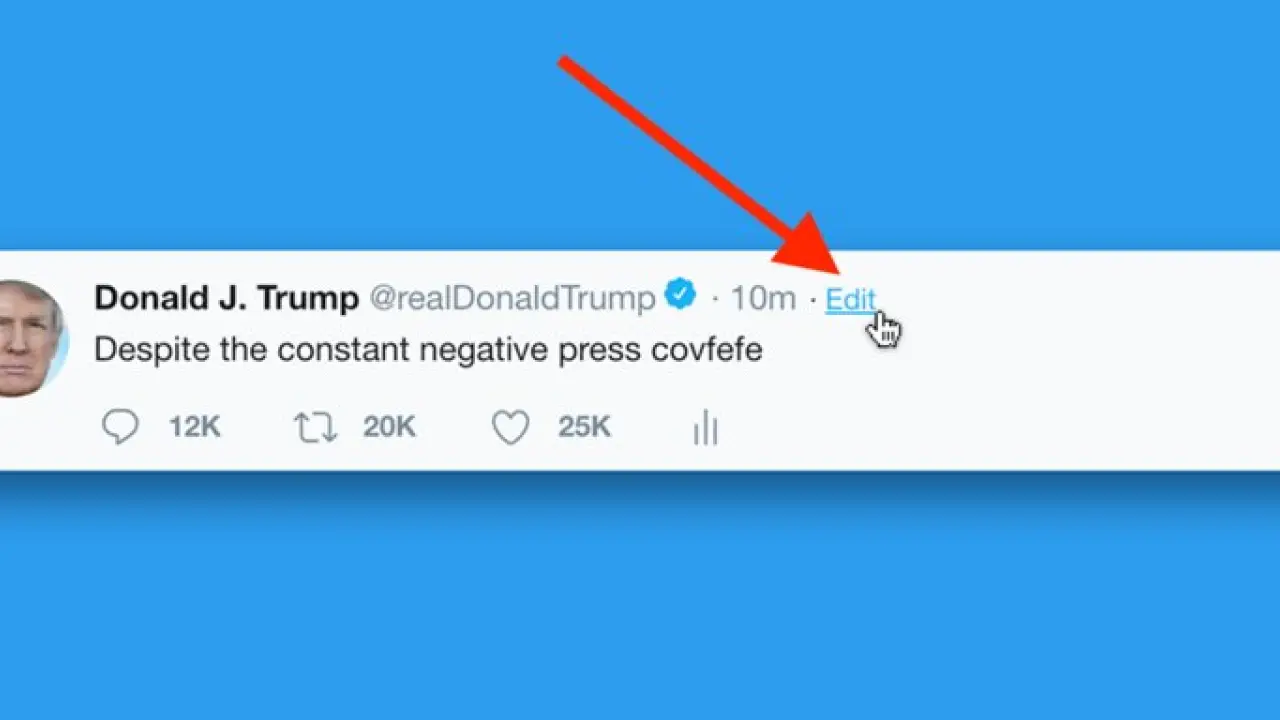1280x720 pixels.
Task: Select the 25K likes count
Action: click(584, 427)
